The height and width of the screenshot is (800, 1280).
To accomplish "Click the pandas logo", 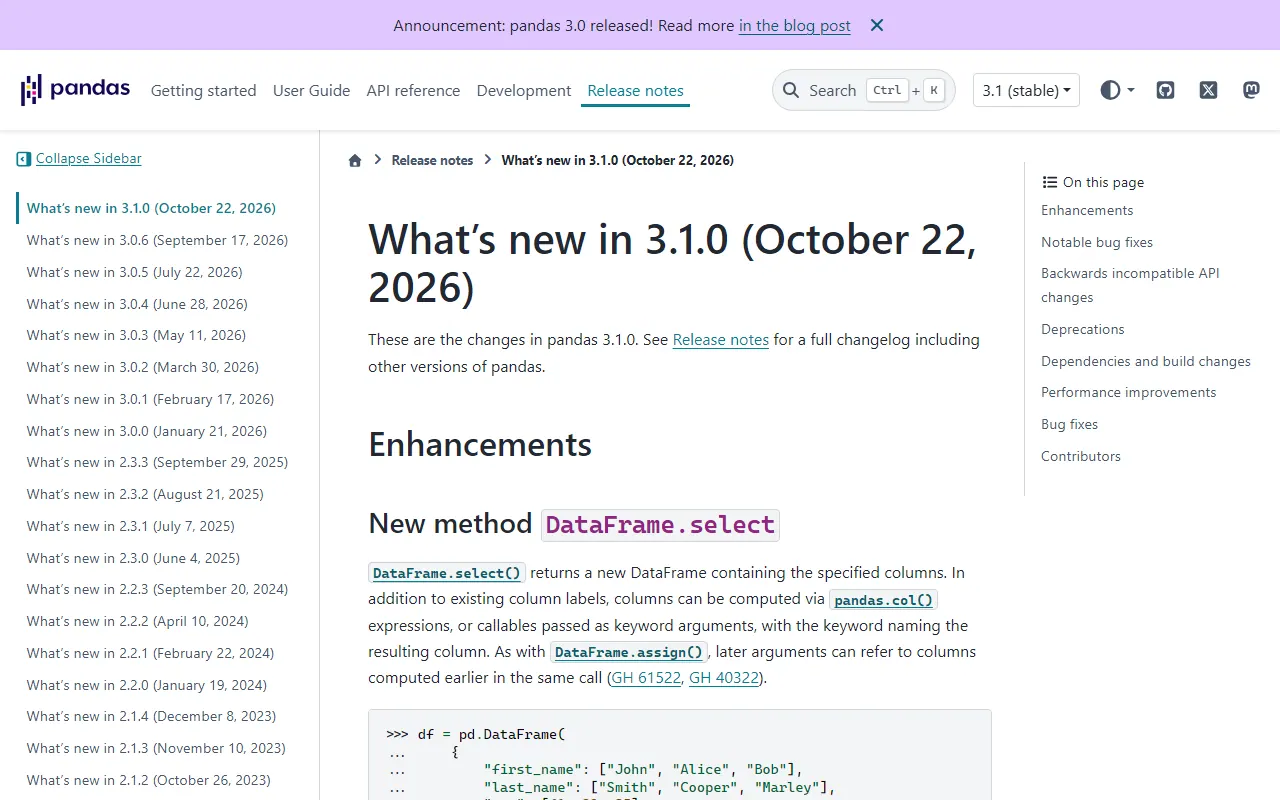I will pyautogui.click(x=75, y=90).
